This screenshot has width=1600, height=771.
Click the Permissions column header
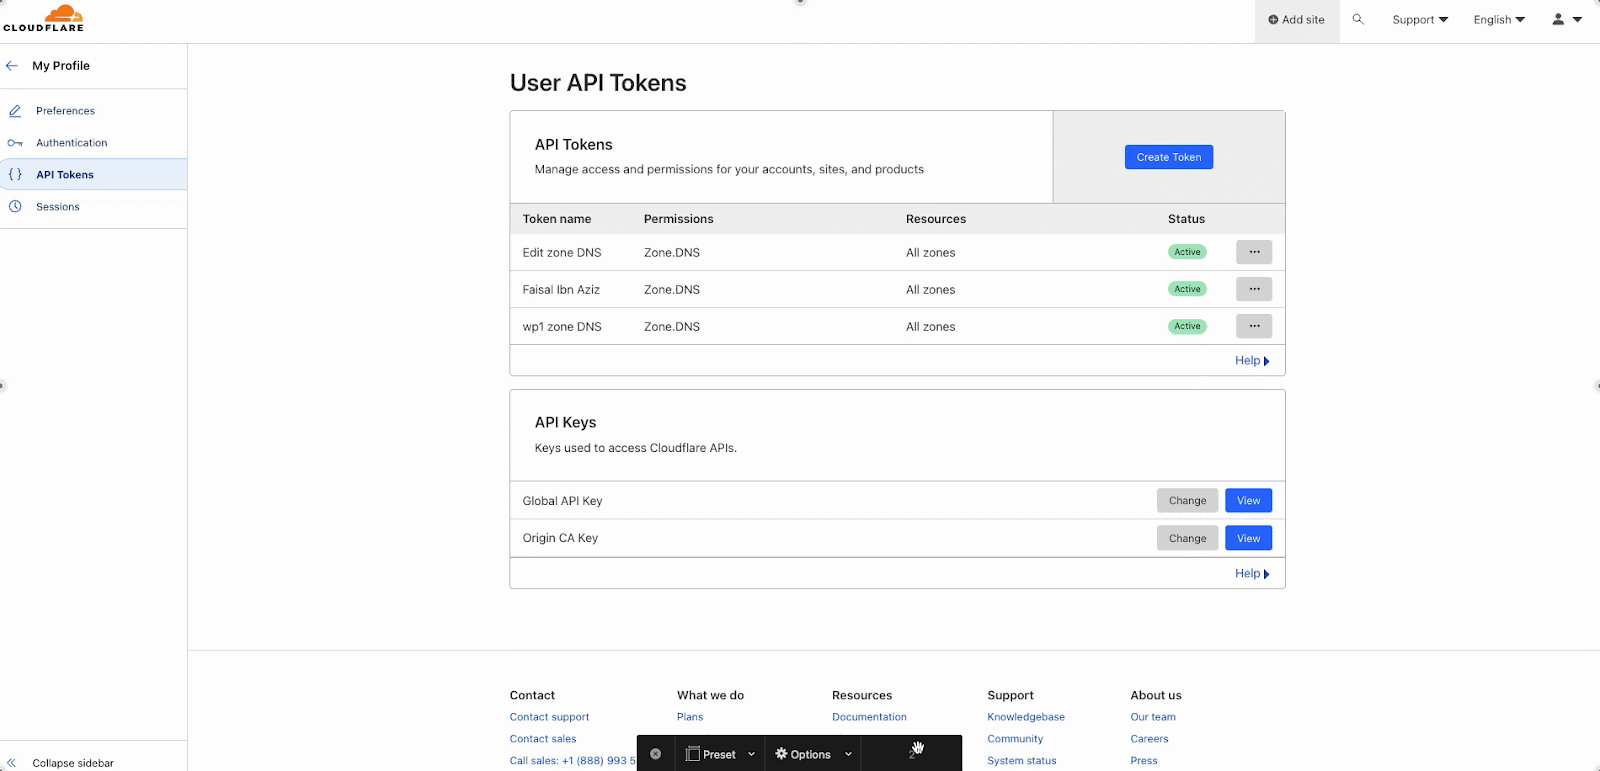click(679, 219)
